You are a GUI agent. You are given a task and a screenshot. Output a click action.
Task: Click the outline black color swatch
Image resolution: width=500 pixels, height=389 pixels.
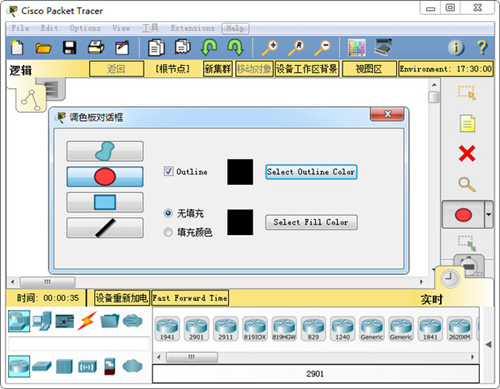tap(240, 172)
